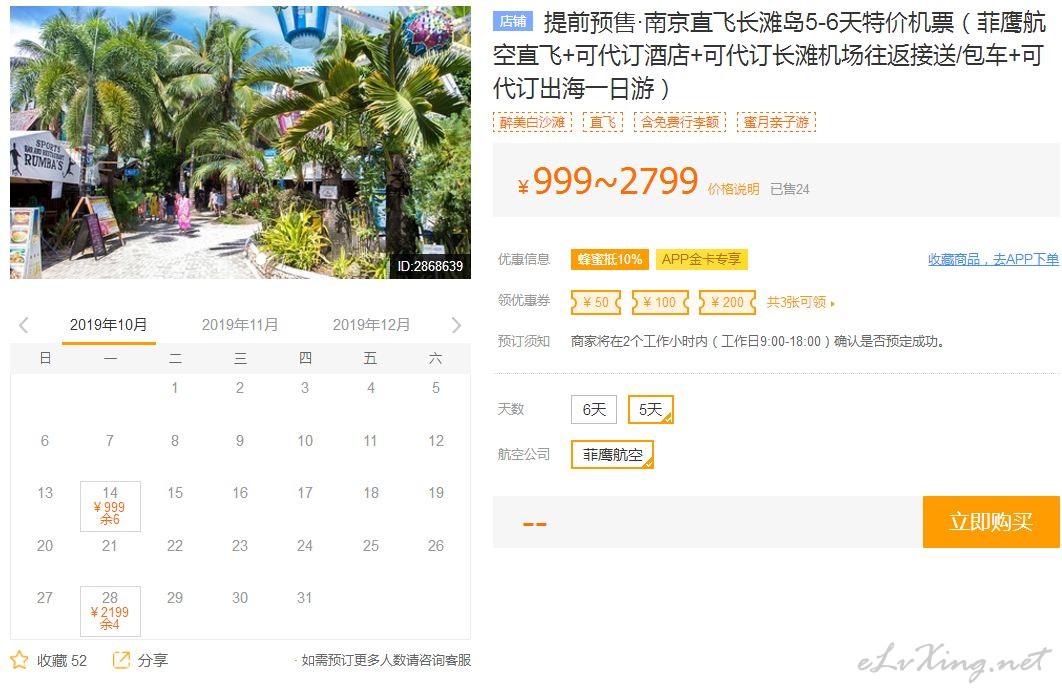Screen dimensions: 1062x695
Task: Claim the ¥50 coupon ticket
Action: pyautogui.click(x=596, y=302)
